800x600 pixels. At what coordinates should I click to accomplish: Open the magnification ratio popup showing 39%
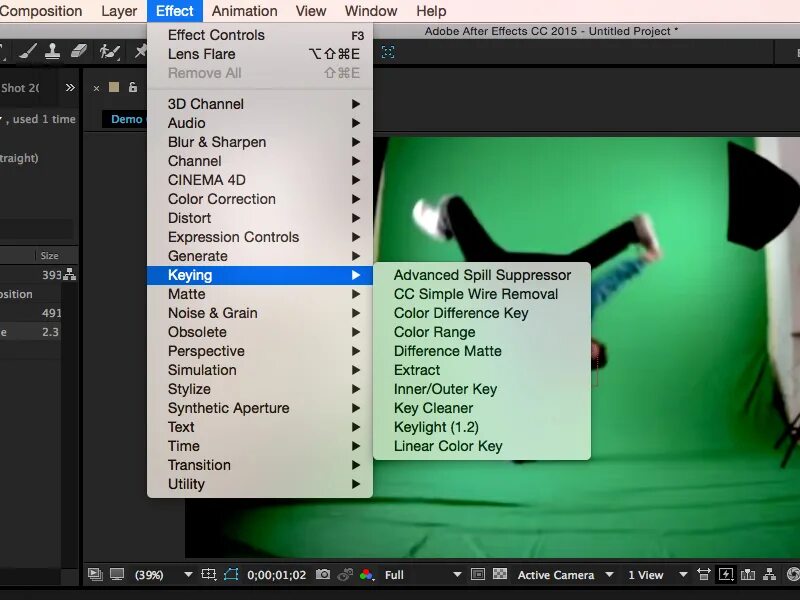[x=150, y=574]
